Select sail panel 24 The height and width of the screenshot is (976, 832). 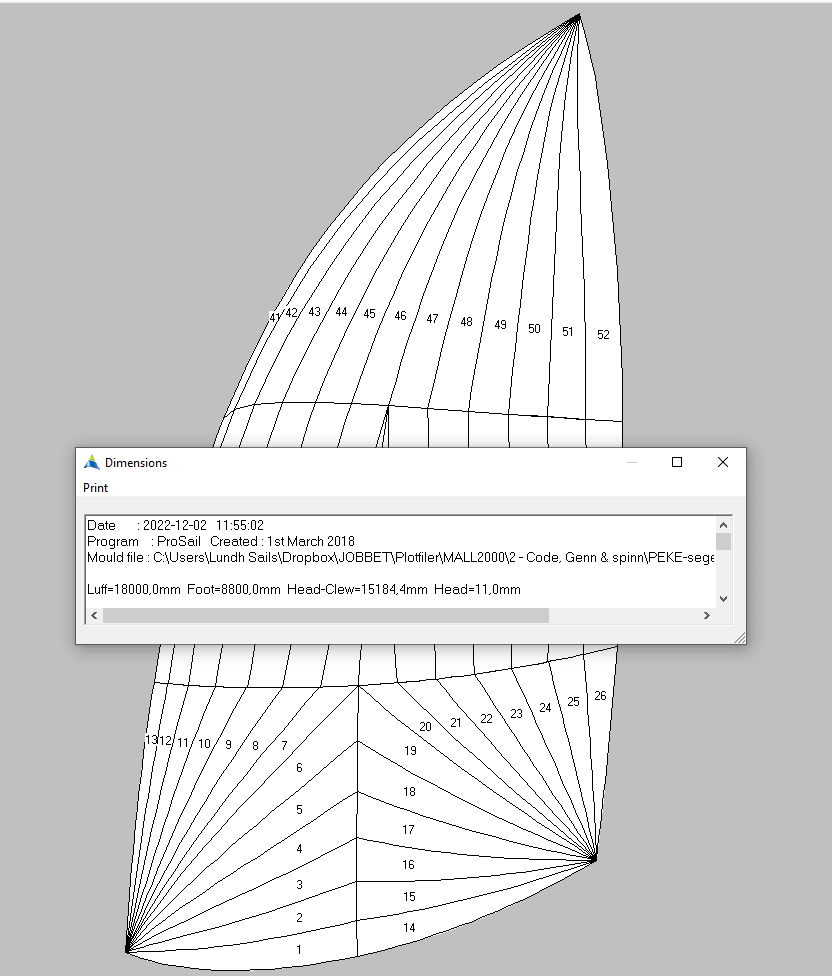[x=545, y=708]
